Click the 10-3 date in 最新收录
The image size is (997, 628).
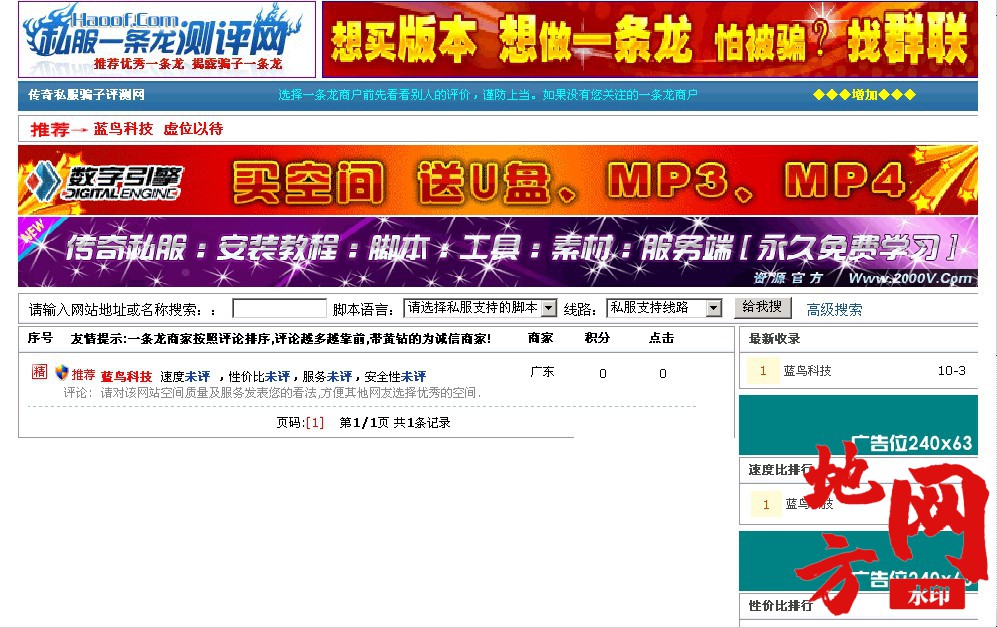pyautogui.click(x=952, y=371)
